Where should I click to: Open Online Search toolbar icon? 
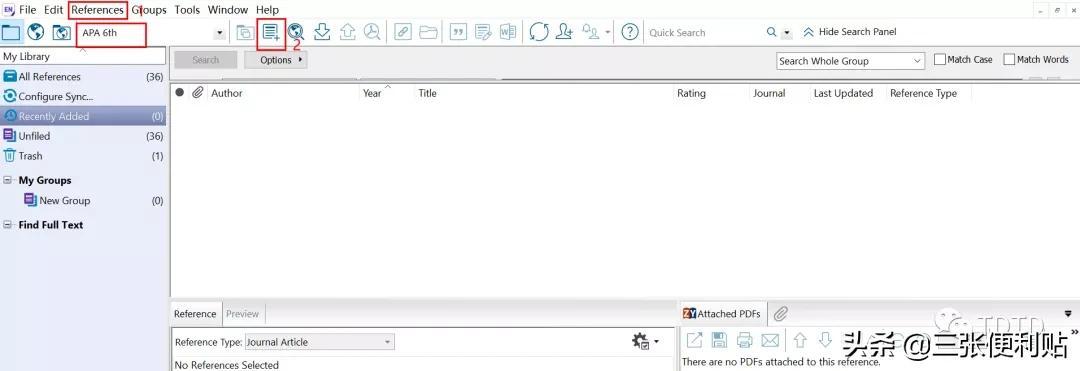click(296, 32)
